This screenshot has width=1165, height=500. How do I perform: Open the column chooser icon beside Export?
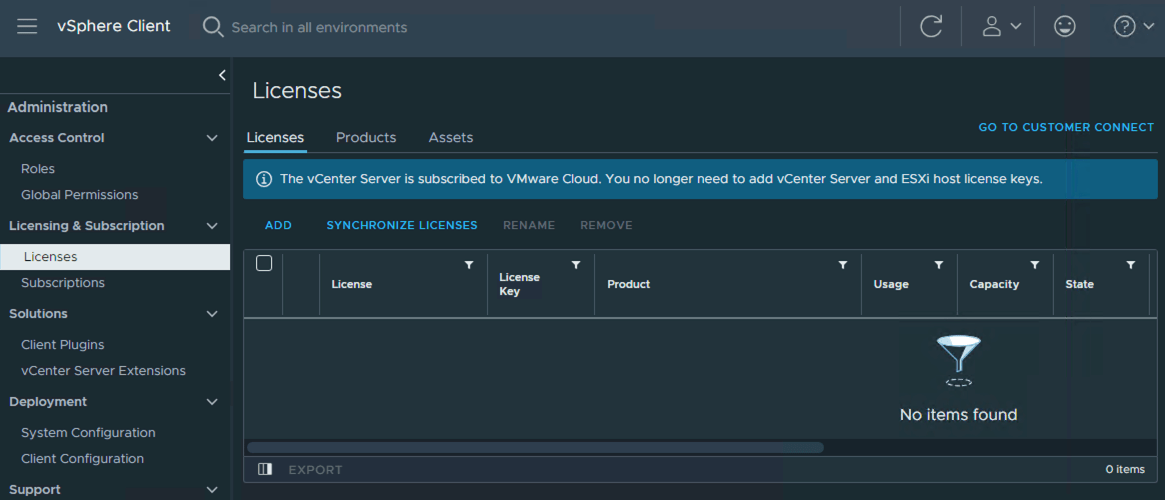tap(265, 469)
